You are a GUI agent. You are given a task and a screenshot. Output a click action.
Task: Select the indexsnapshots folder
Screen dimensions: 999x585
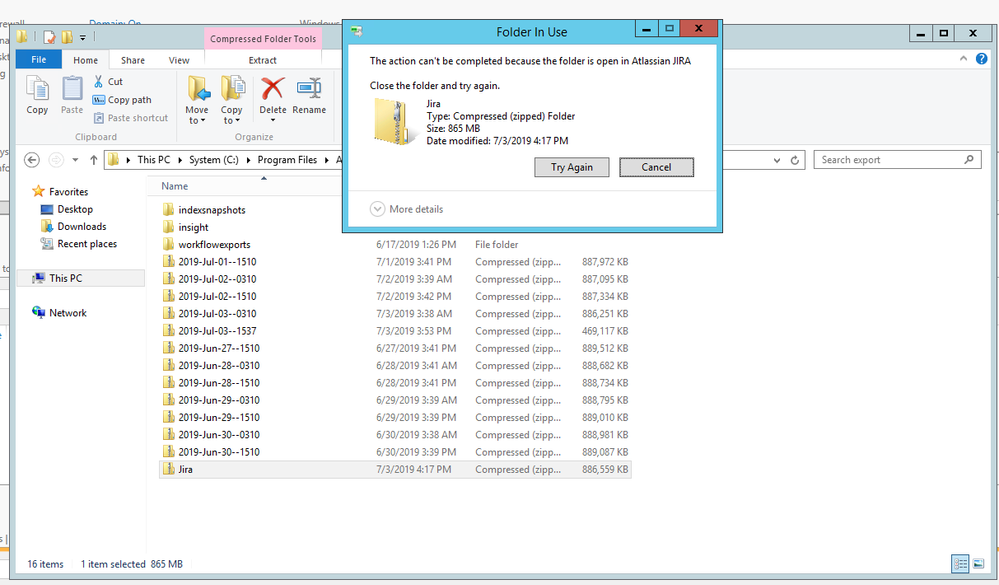click(x=204, y=210)
